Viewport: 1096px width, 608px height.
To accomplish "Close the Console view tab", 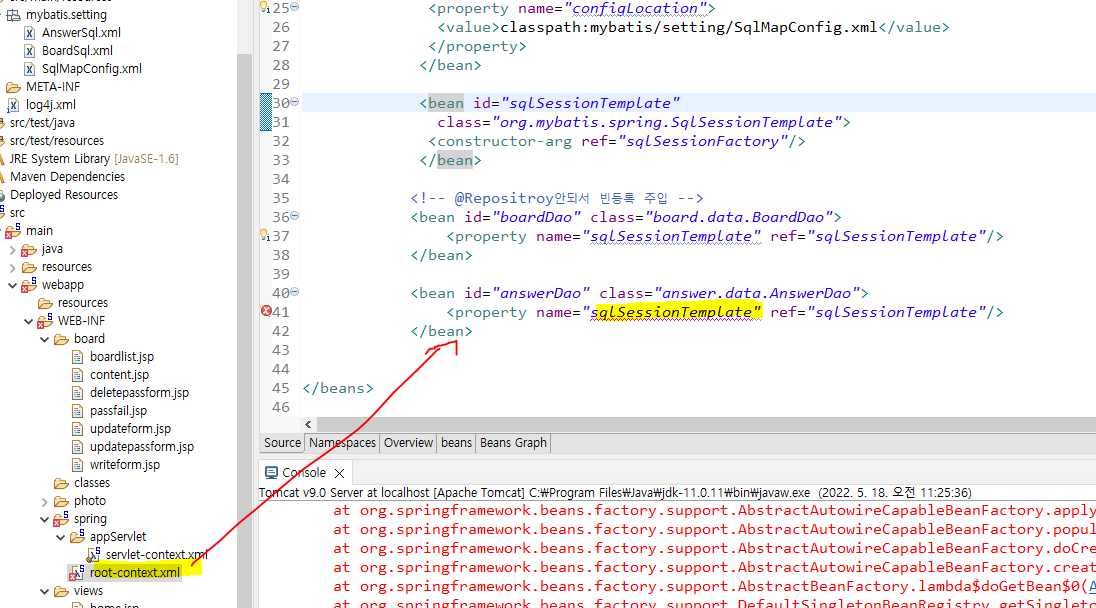I will [x=340, y=473].
